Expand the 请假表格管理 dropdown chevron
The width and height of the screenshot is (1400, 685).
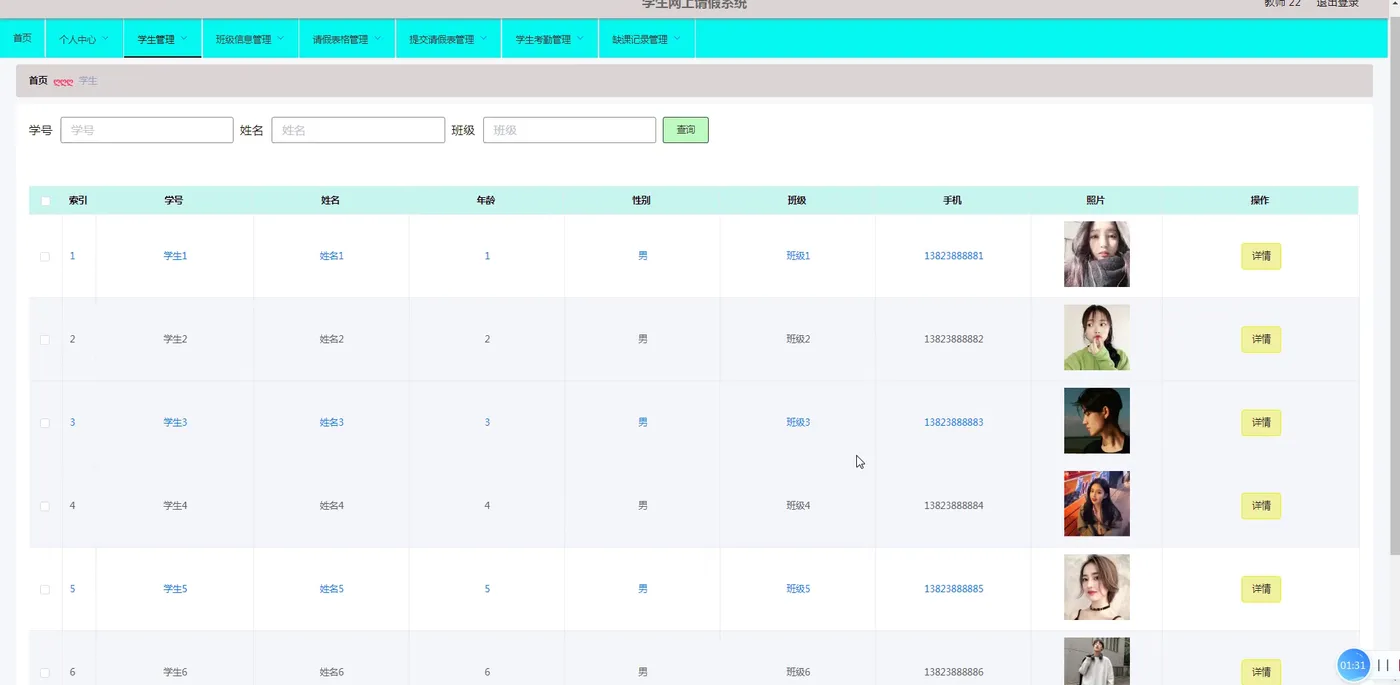click(377, 39)
